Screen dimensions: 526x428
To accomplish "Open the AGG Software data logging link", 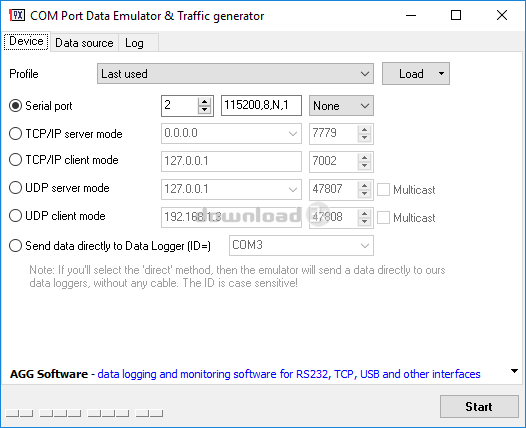I will (x=289, y=374).
